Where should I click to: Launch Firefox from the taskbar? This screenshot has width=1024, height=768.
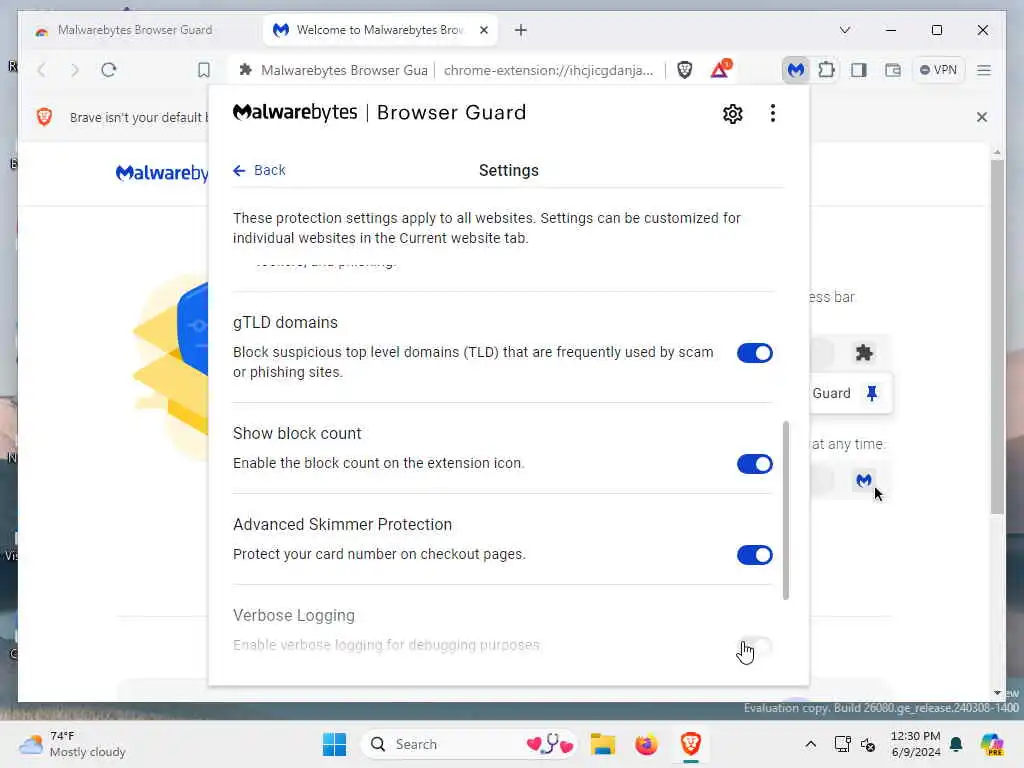(x=647, y=744)
